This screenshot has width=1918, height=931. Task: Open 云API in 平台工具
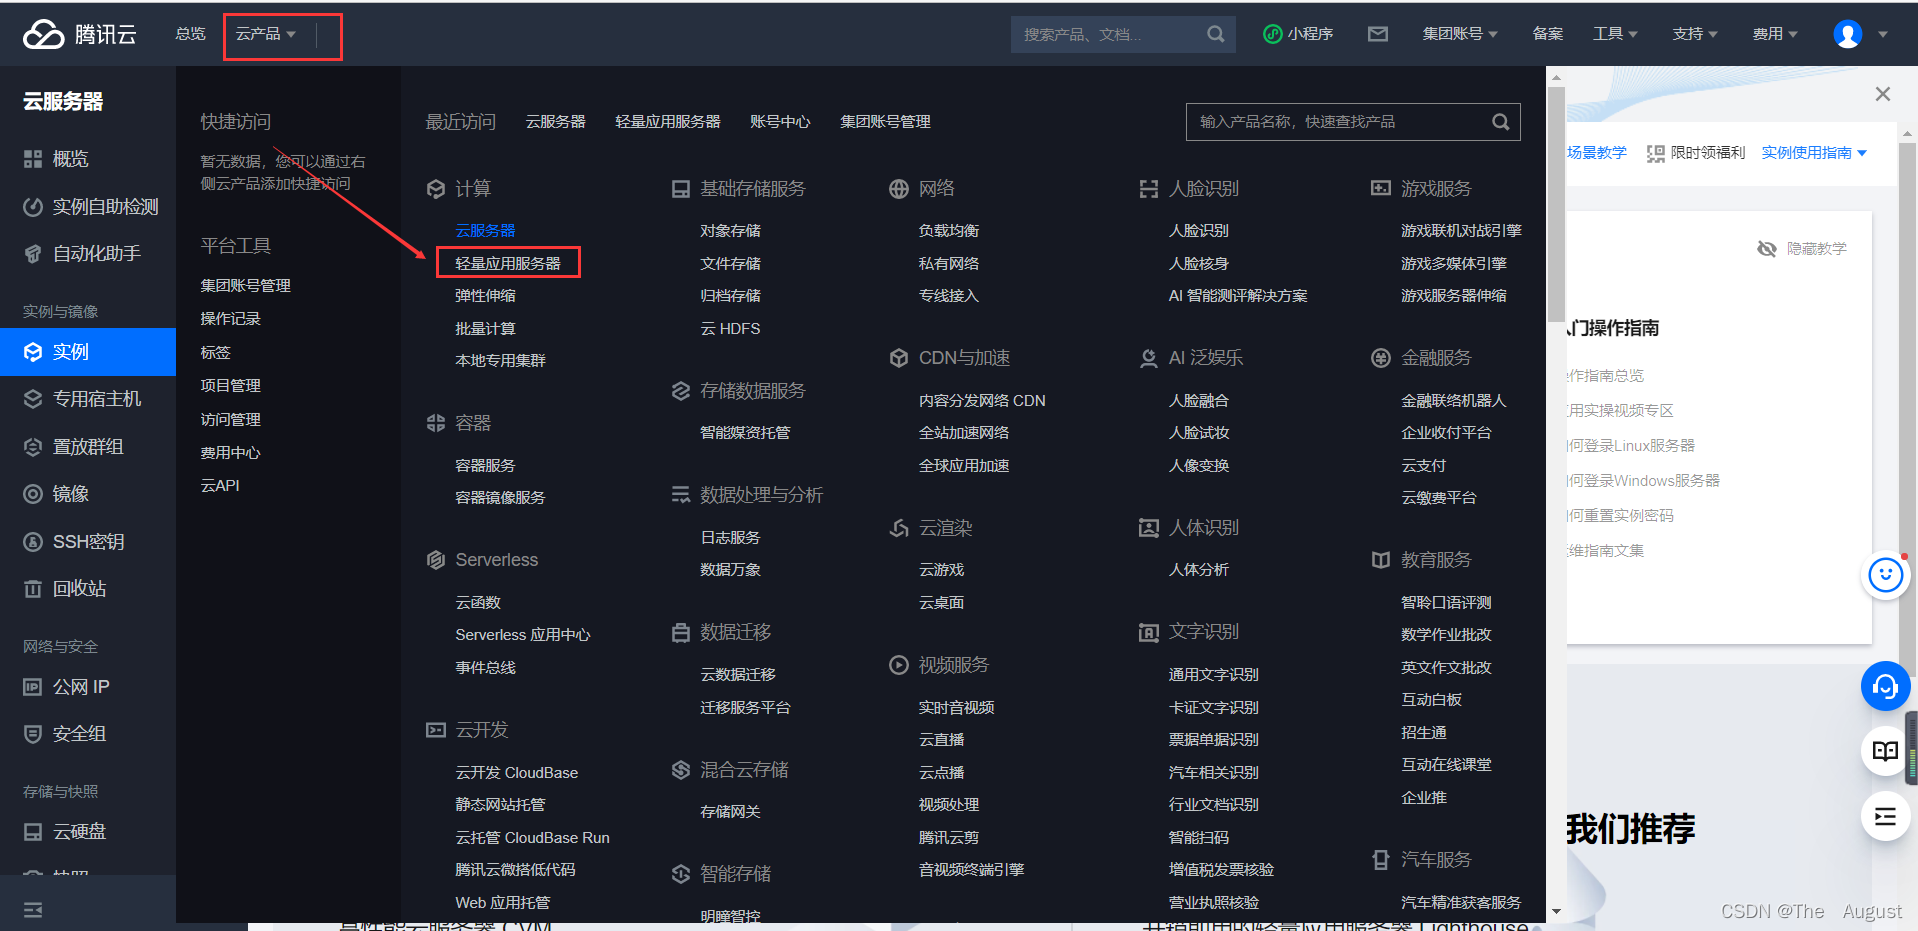[220, 486]
